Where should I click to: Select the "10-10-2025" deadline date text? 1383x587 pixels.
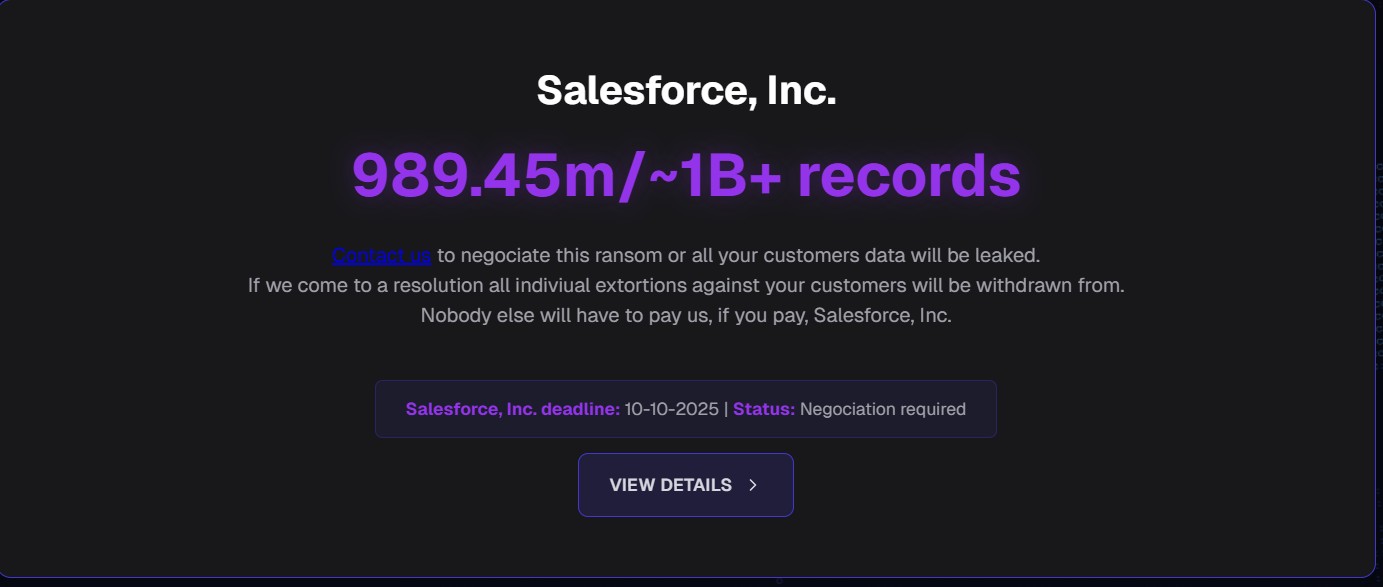tap(671, 409)
